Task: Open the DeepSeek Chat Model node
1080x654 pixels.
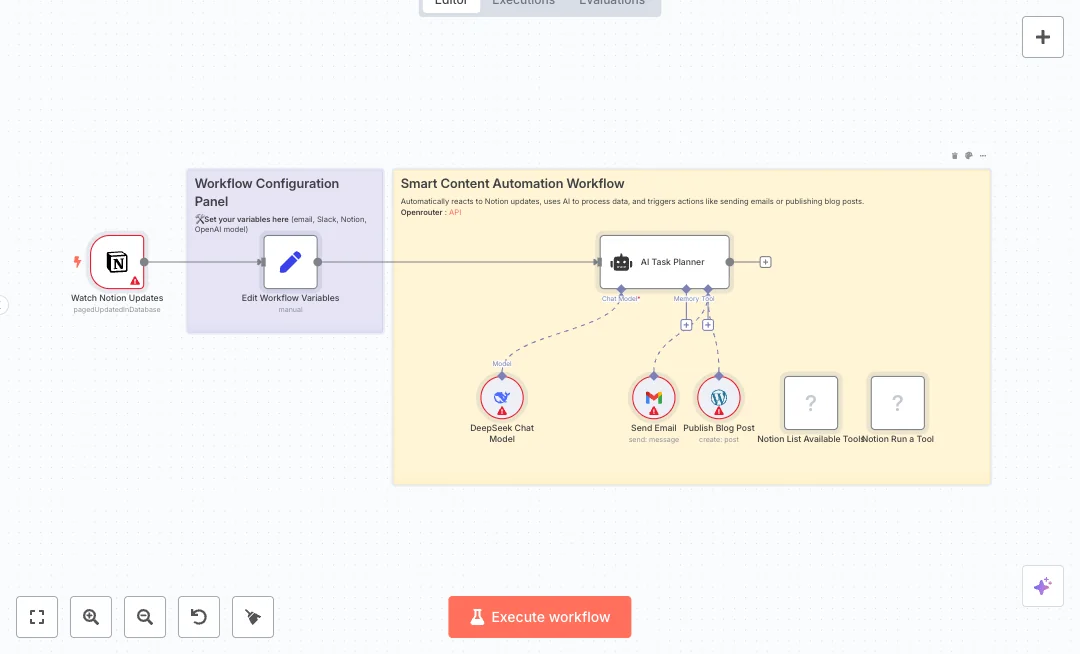Action: (502, 397)
